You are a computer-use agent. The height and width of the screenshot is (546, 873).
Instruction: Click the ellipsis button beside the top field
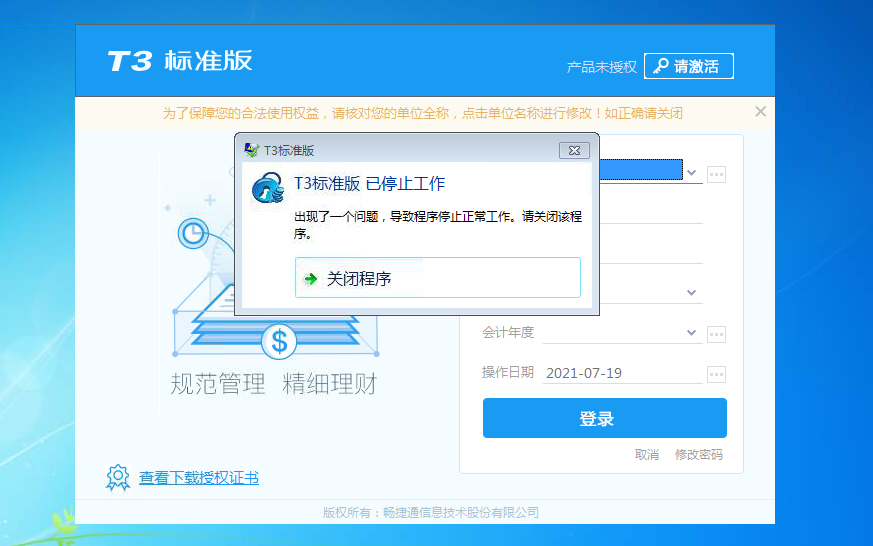[x=717, y=175]
